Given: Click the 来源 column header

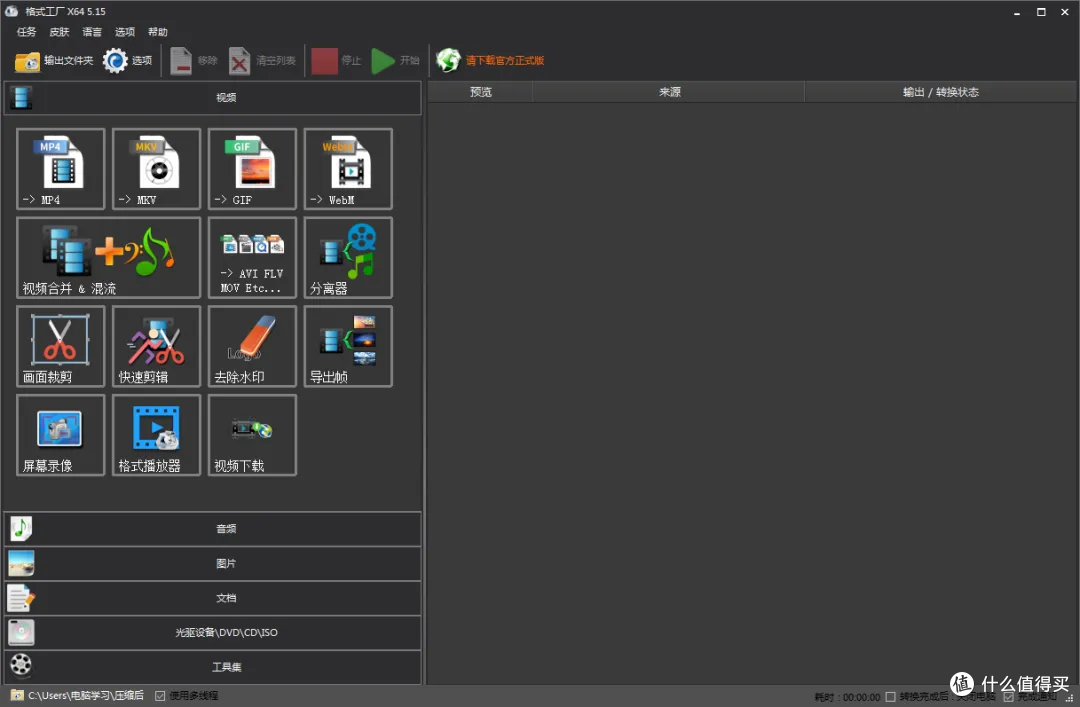Looking at the screenshot, I should (669, 92).
